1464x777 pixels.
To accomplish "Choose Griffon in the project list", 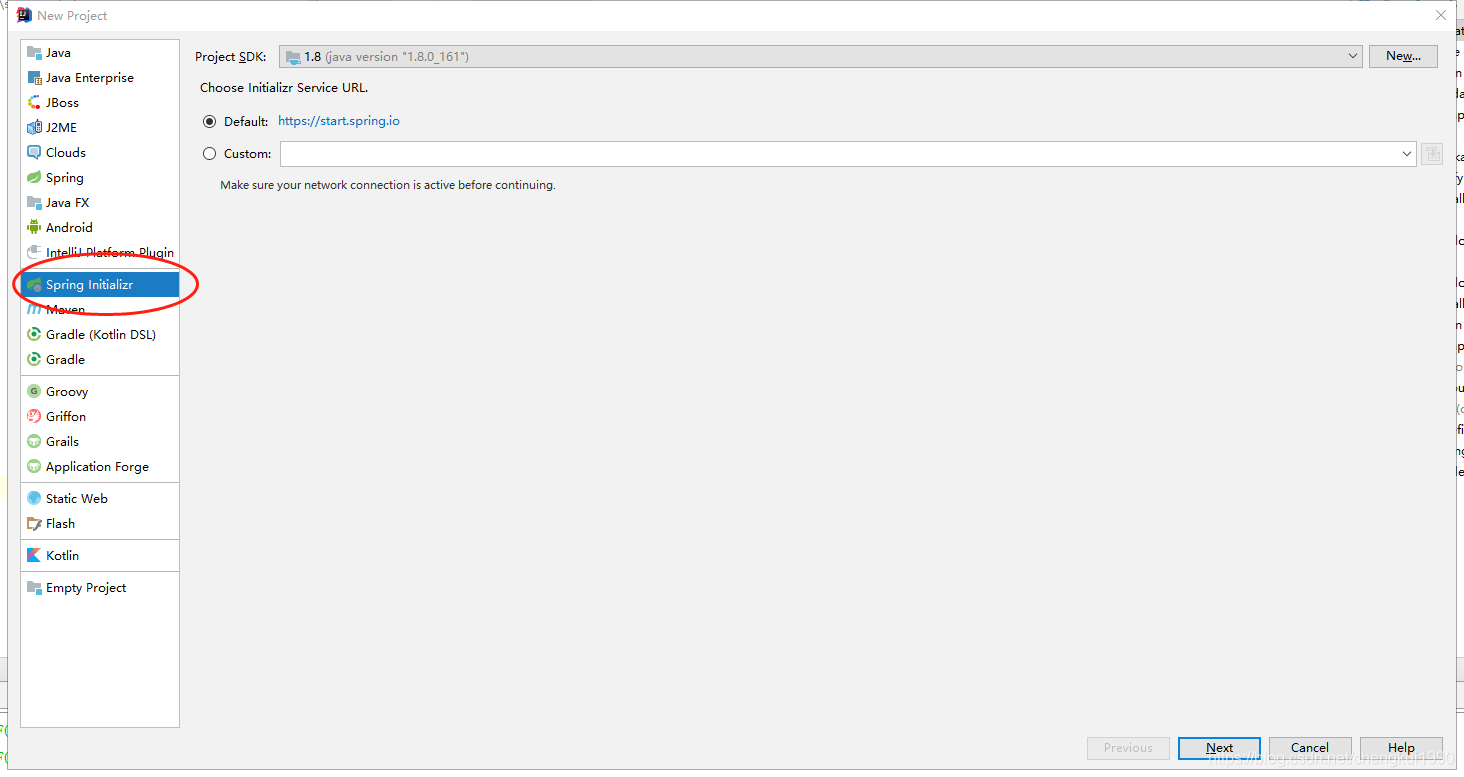I will pyautogui.click(x=100, y=417).
